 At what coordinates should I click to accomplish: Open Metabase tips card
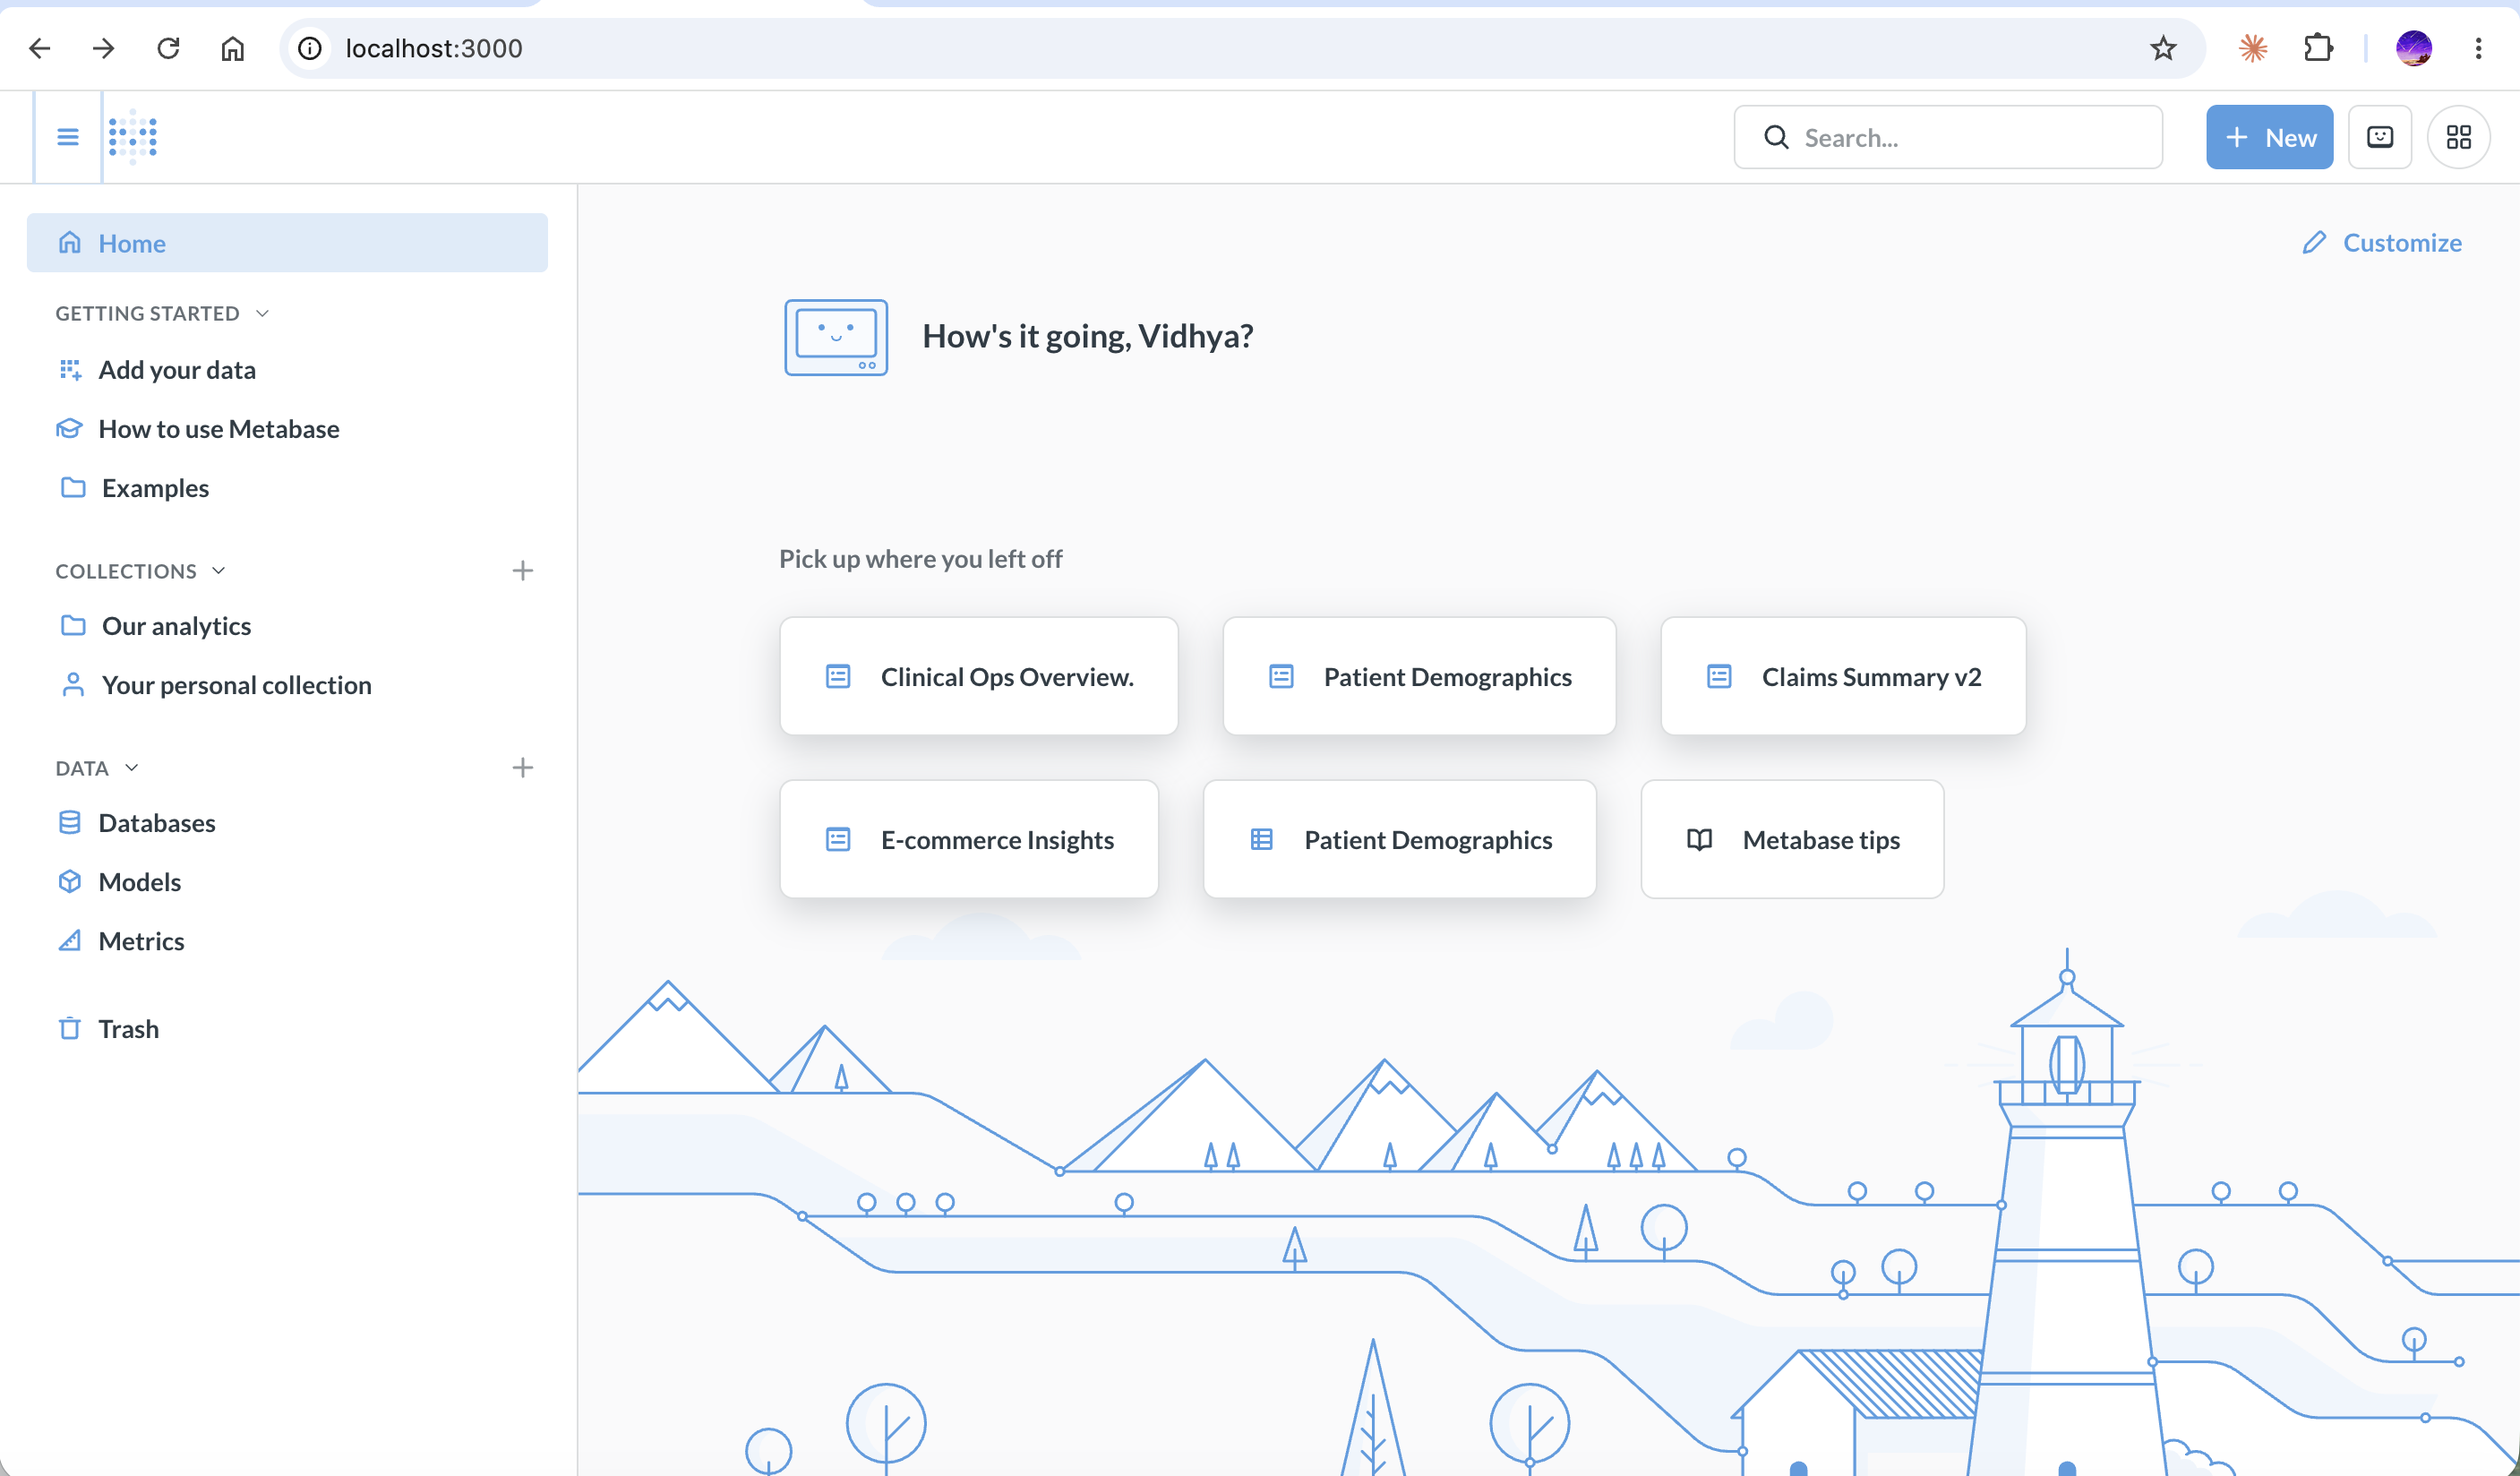pos(1792,840)
